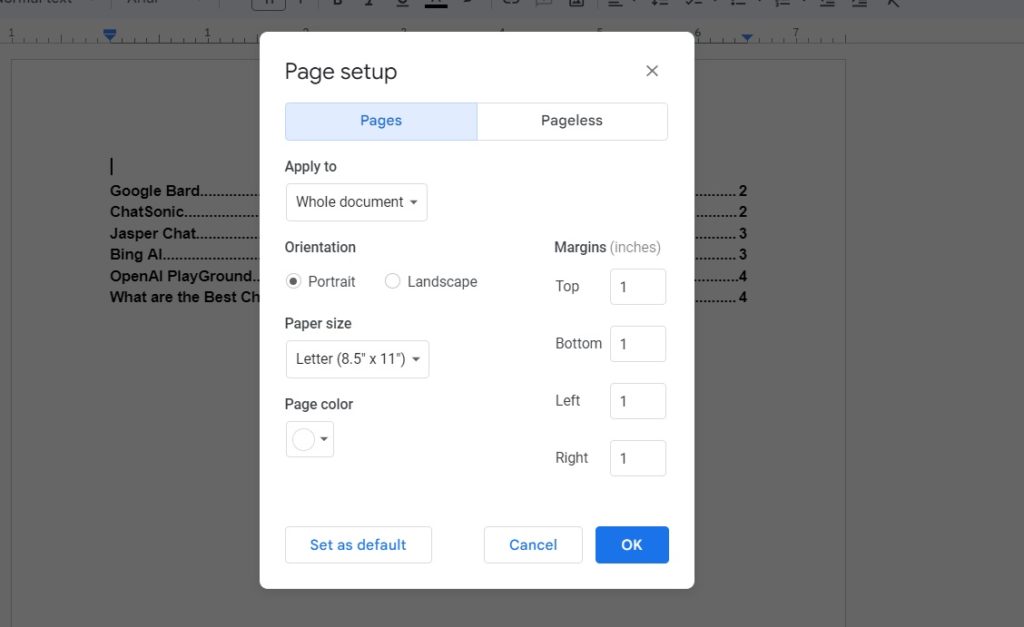The height and width of the screenshot is (627, 1024).
Task: Open the Whole document dropdown under Apply to
Action: 357,202
